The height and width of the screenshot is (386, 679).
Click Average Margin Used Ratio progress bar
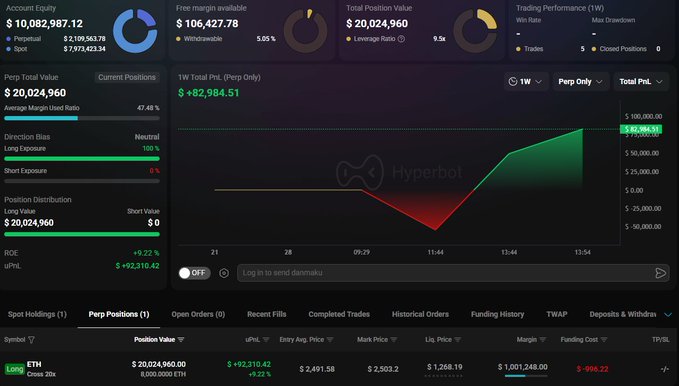[82, 118]
